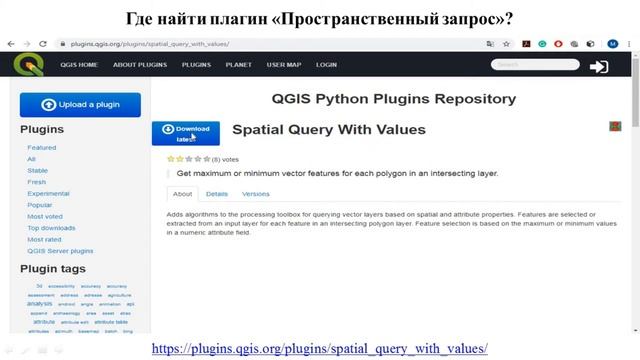640x360 pixels.
Task: Click the fifth rating star
Action: (x=207, y=159)
